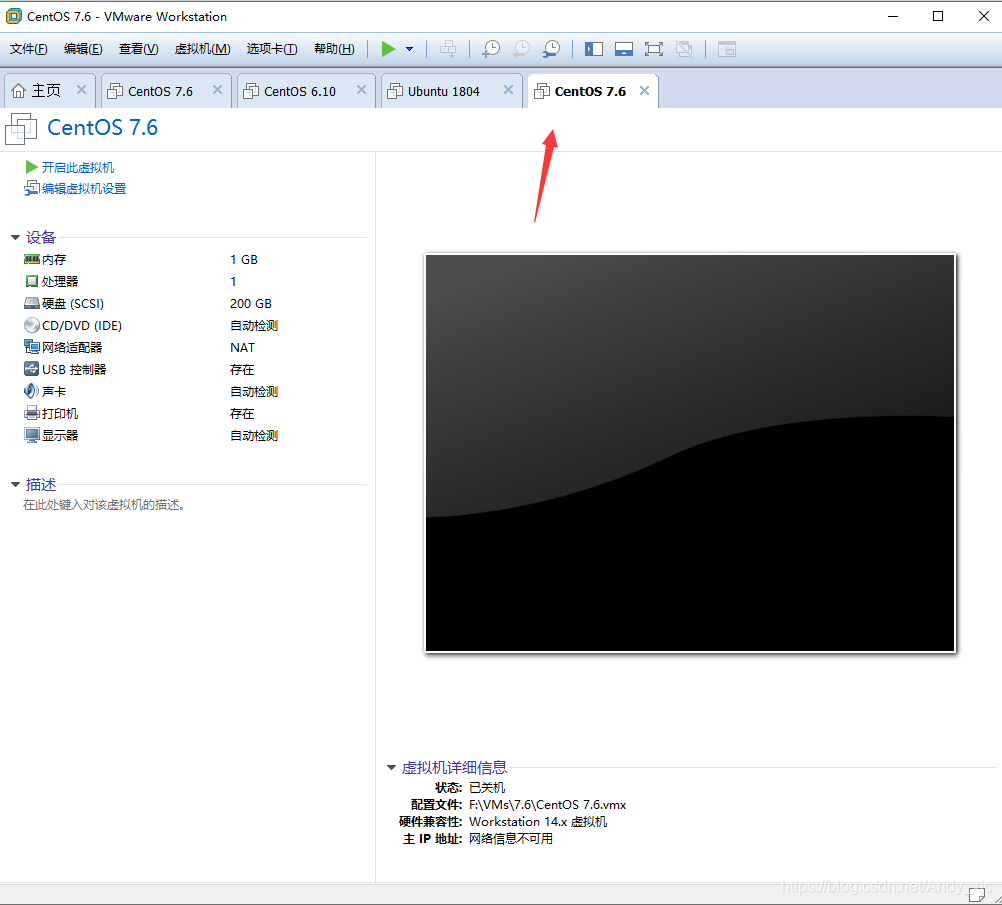Select the 声卡 sound card icon
This screenshot has height=905, width=1002.
pos(31,391)
